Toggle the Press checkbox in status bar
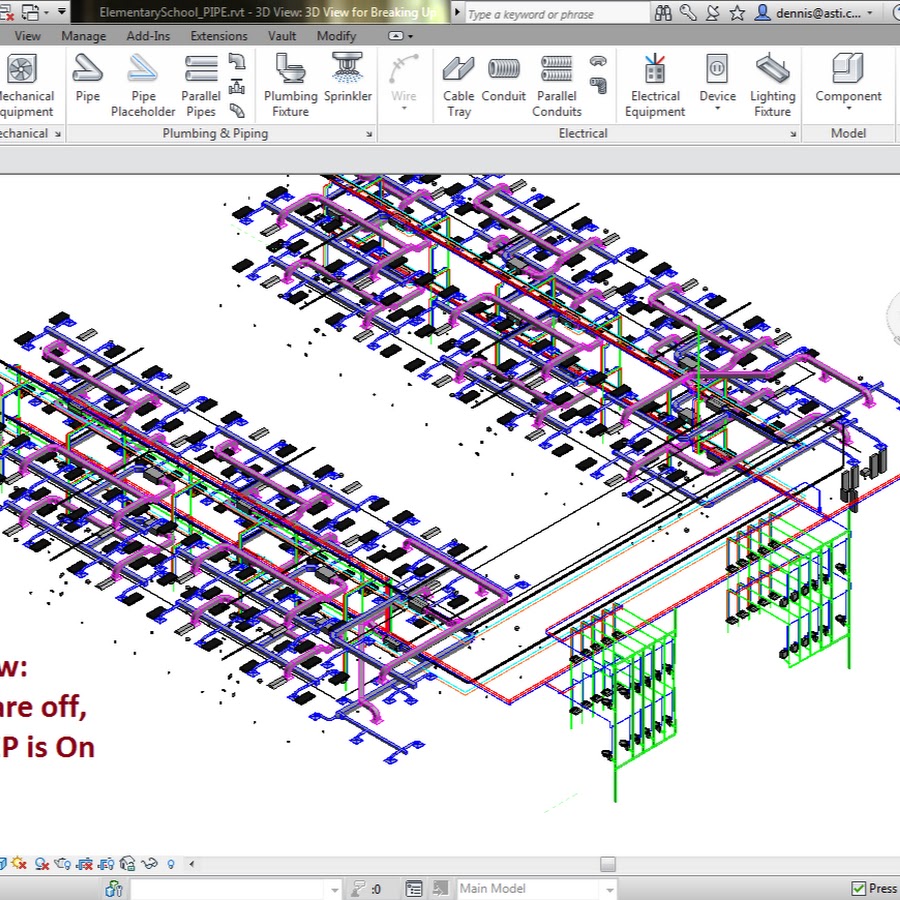This screenshot has height=900, width=900. click(858, 888)
